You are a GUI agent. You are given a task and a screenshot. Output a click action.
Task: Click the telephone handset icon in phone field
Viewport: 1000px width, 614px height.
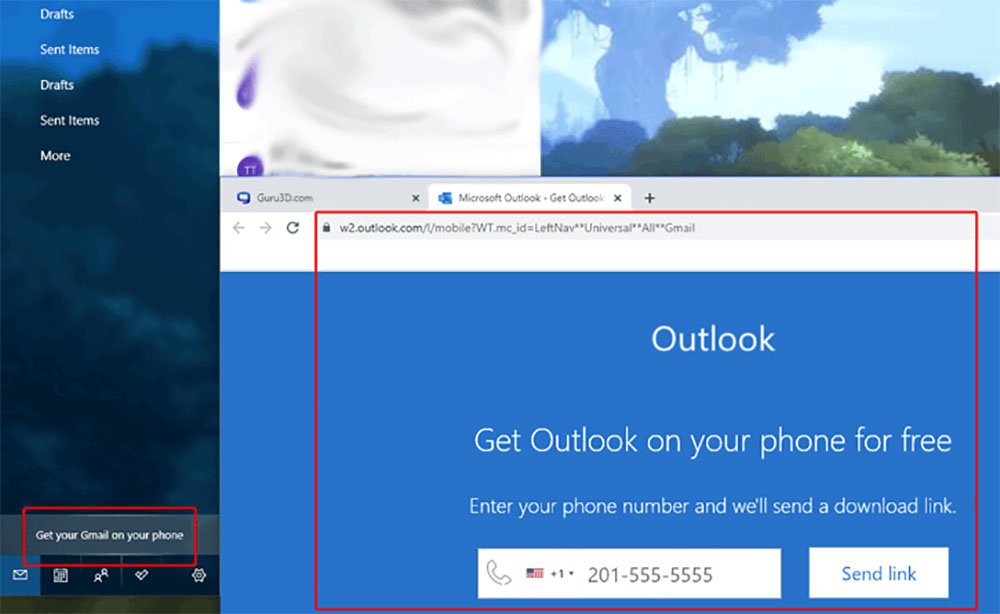[x=498, y=573]
